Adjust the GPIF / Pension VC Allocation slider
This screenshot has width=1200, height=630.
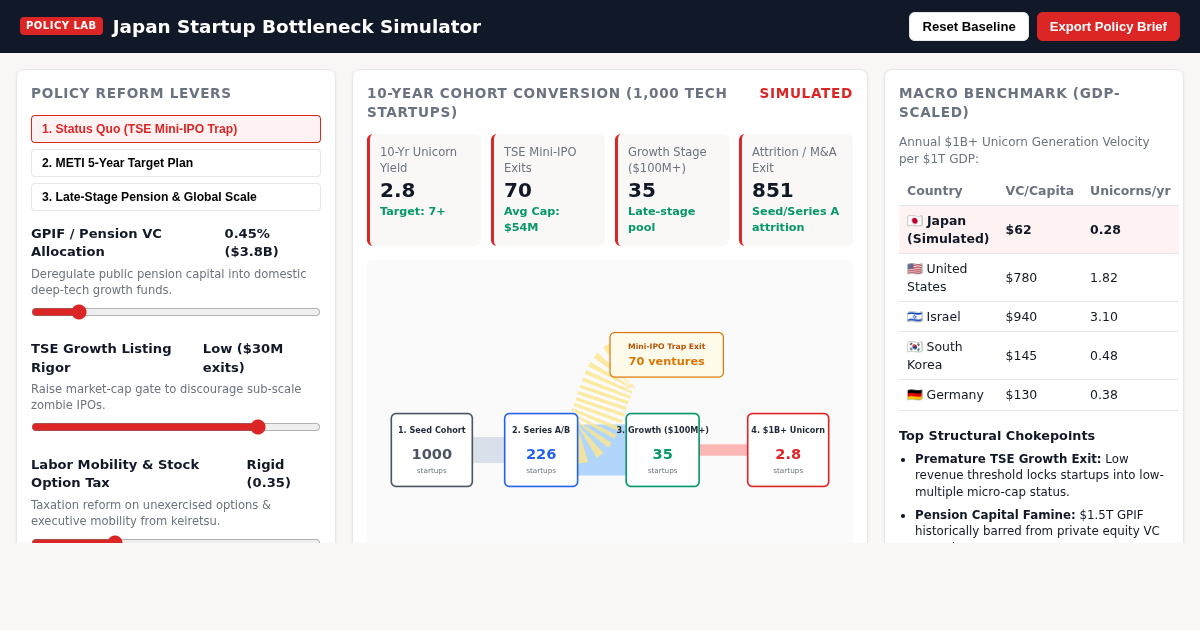pos(176,312)
